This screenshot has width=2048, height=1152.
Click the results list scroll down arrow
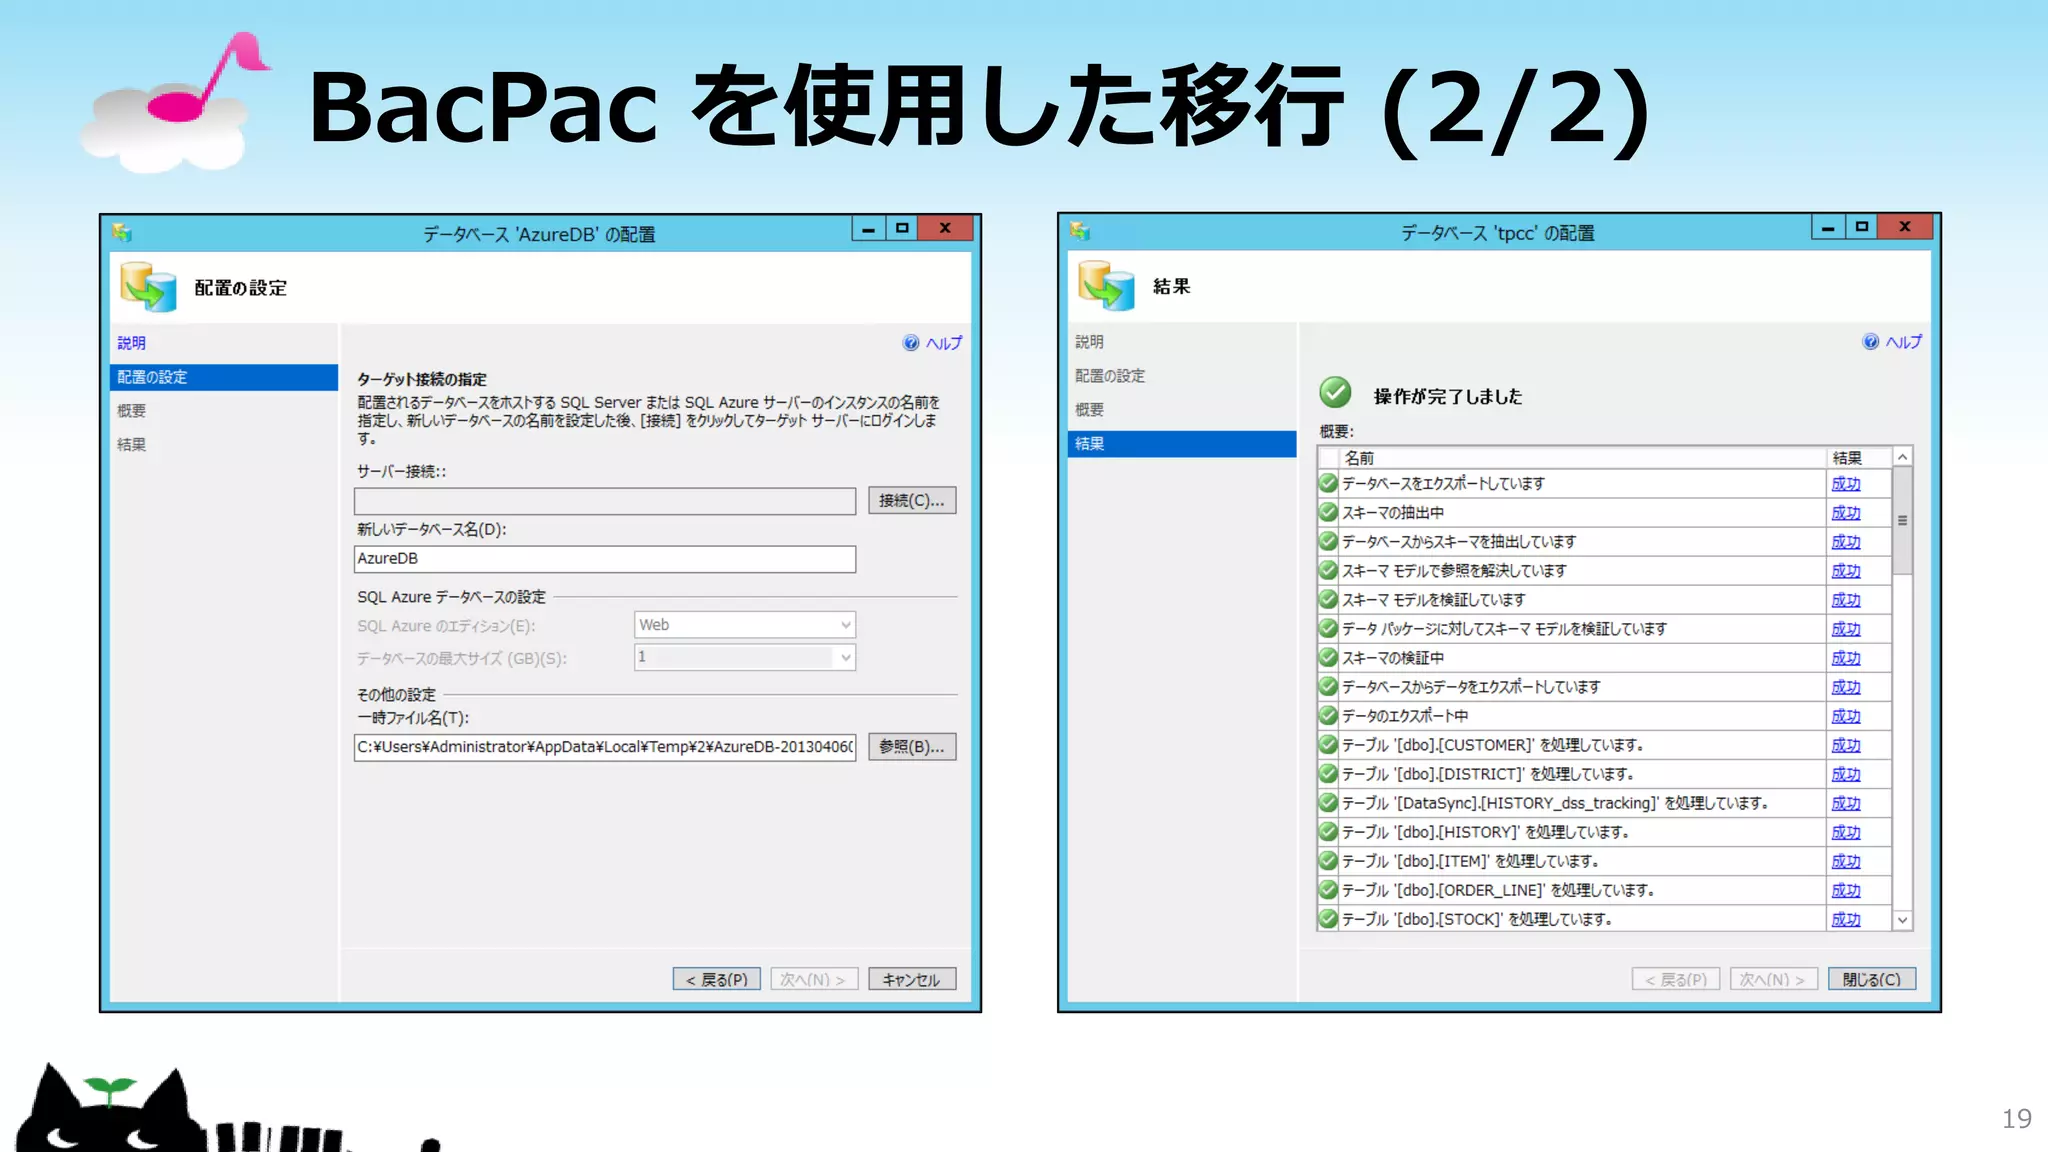tap(1903, 920)
